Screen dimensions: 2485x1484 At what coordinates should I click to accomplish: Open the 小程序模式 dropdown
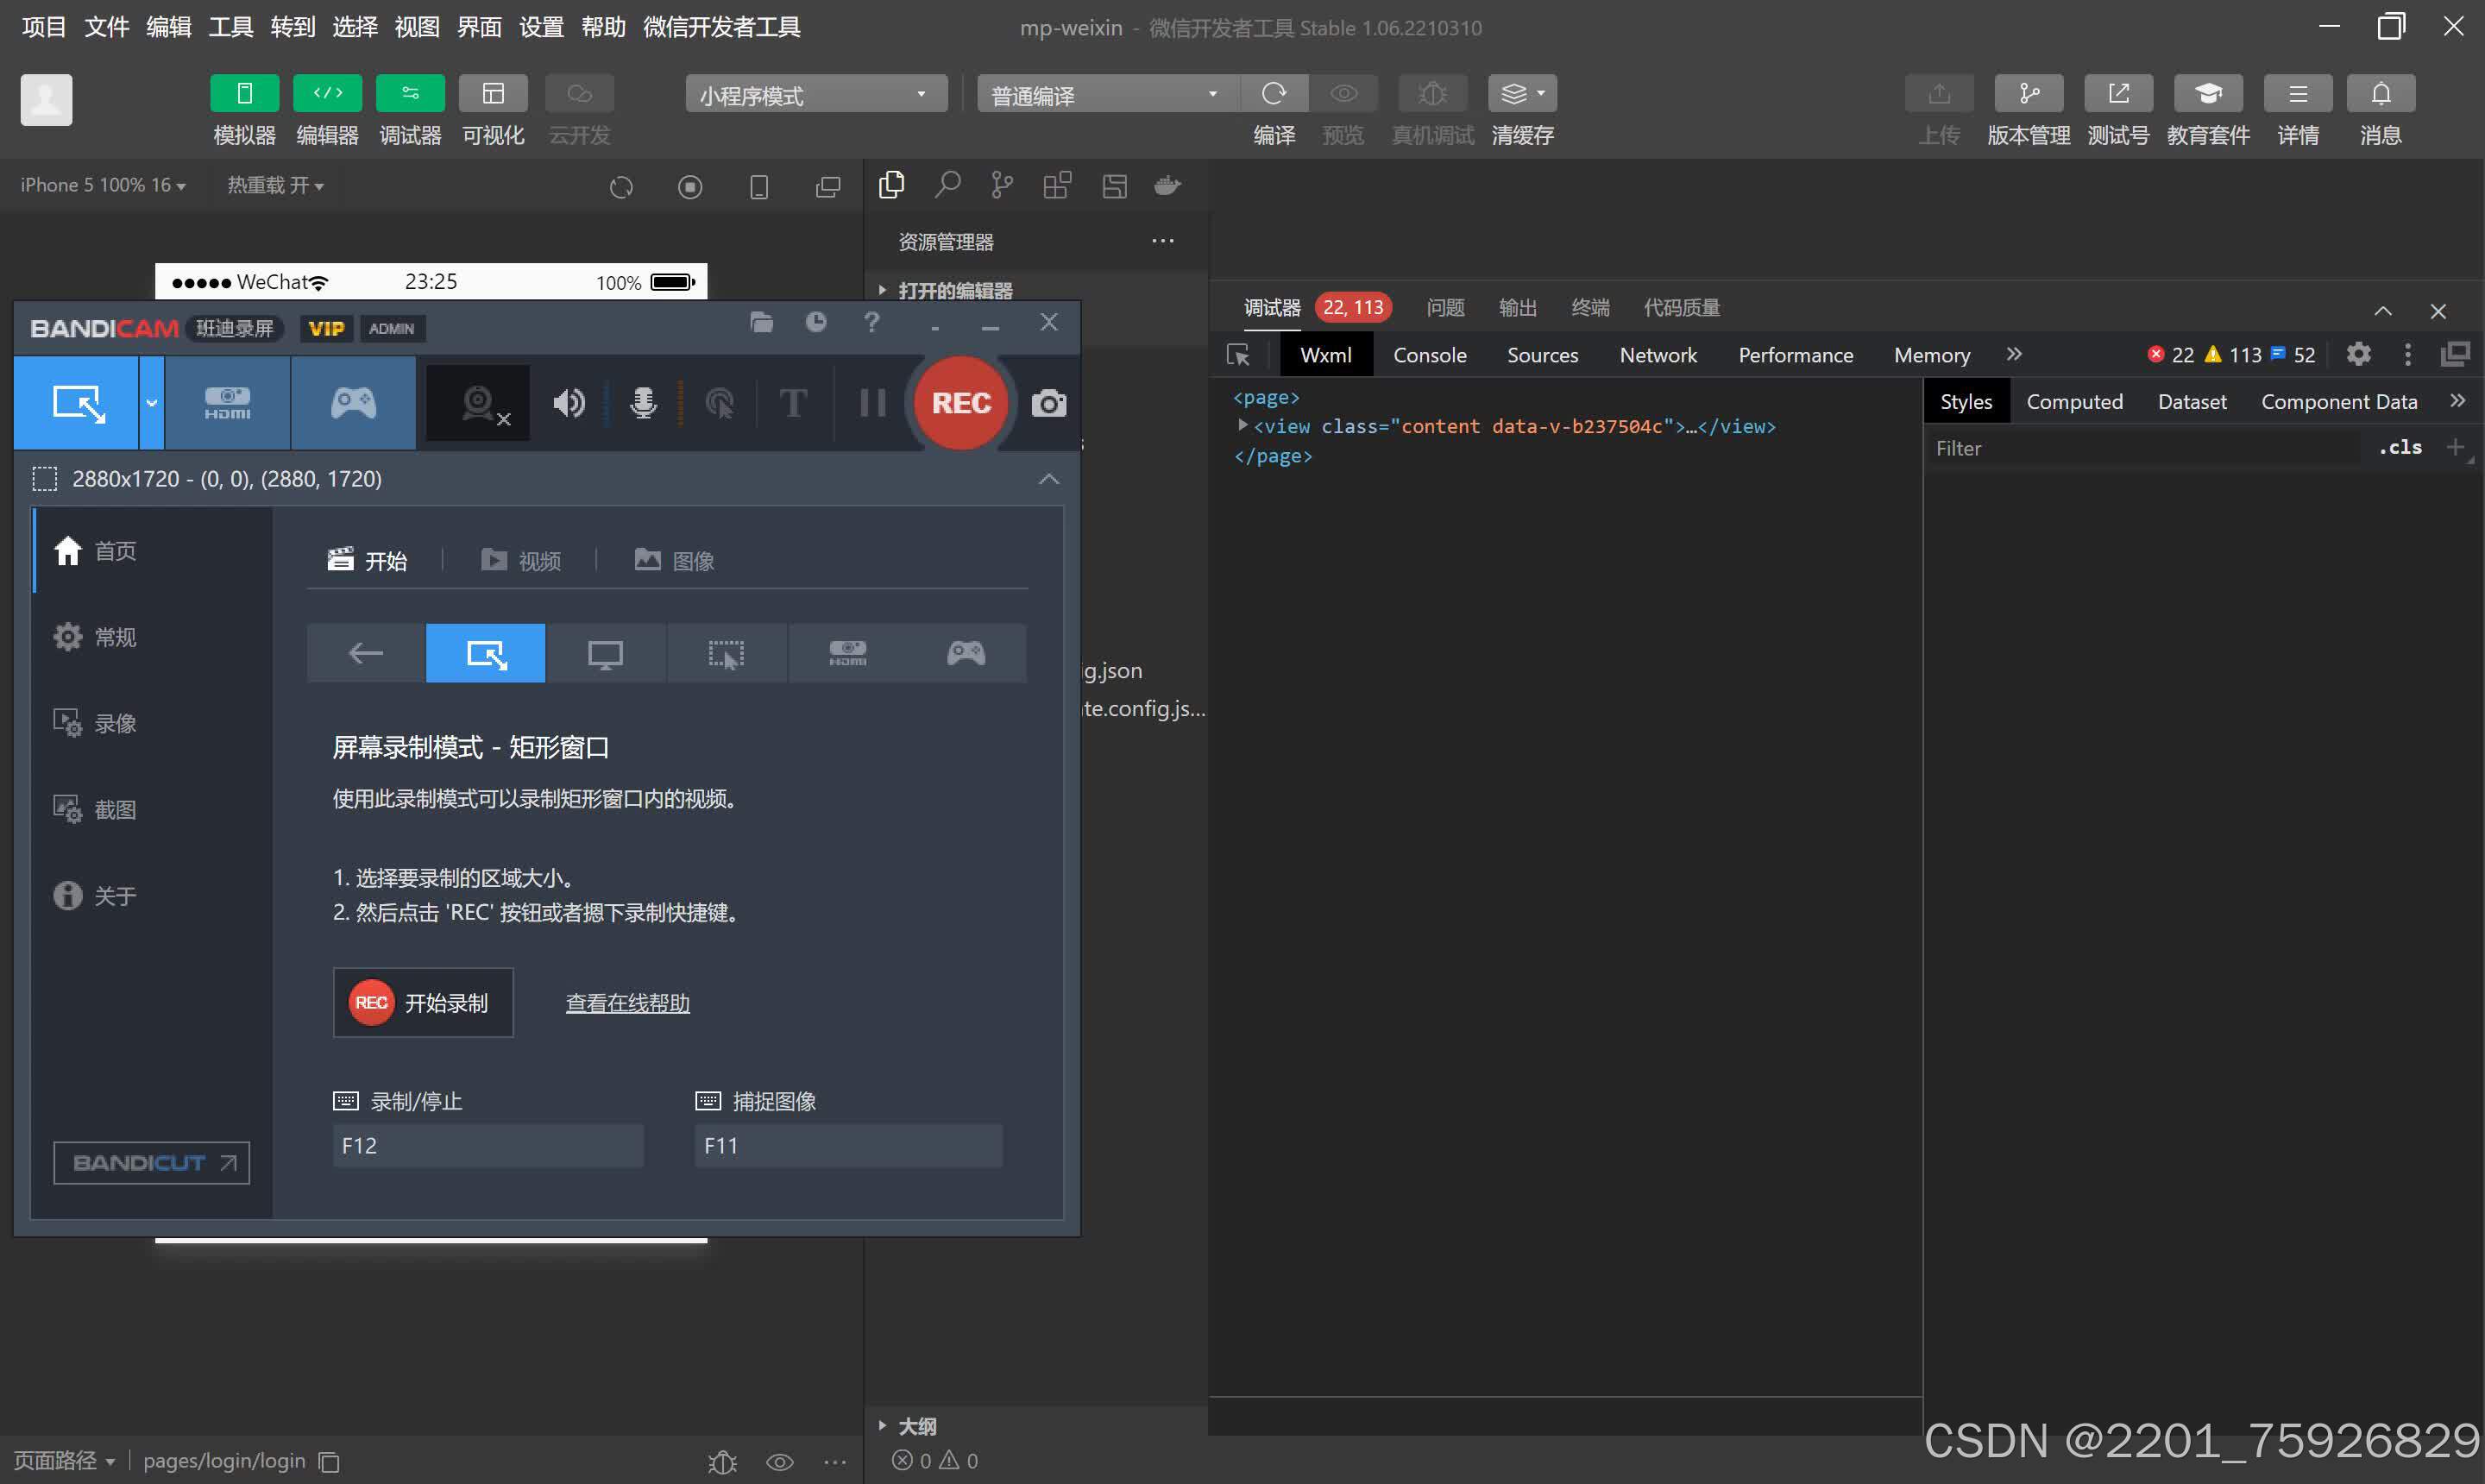[815, 95]
